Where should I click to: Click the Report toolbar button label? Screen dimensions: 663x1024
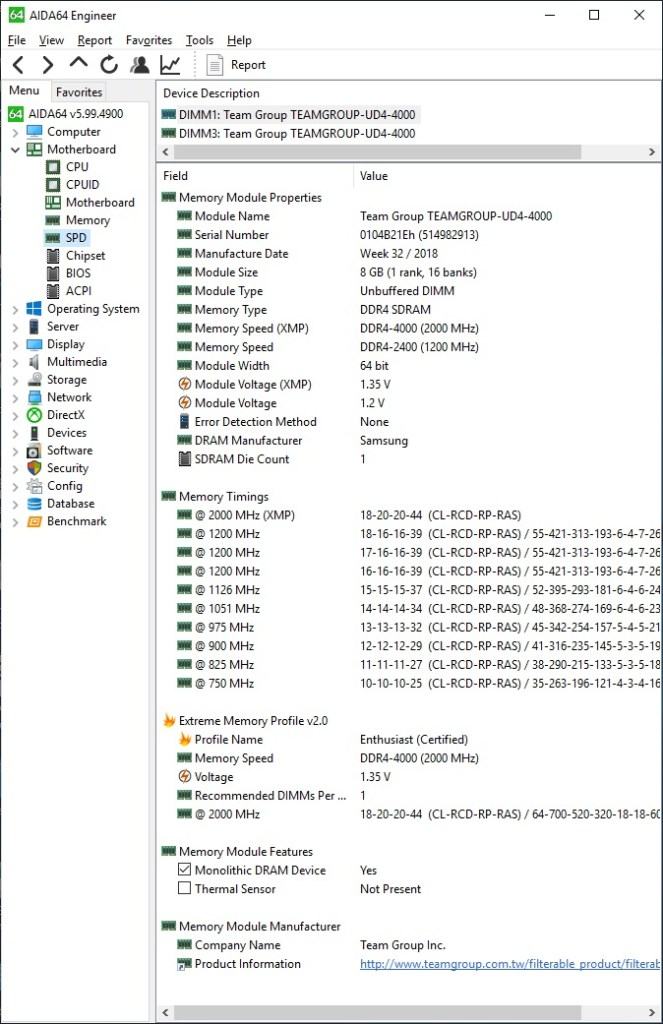pos(248,65)
